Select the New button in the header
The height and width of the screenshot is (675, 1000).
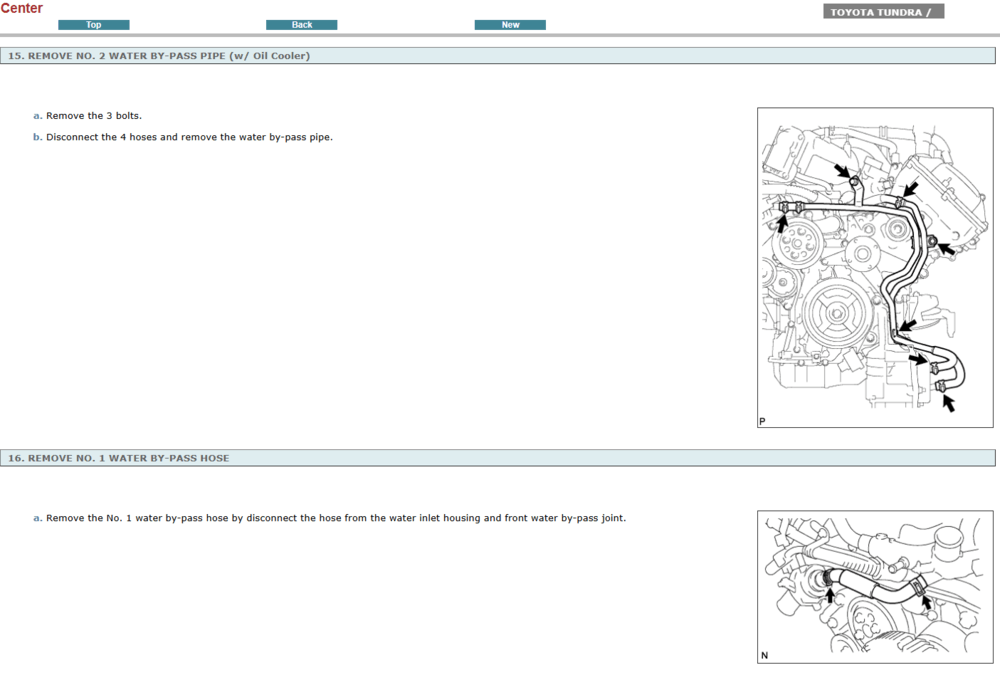510,25
